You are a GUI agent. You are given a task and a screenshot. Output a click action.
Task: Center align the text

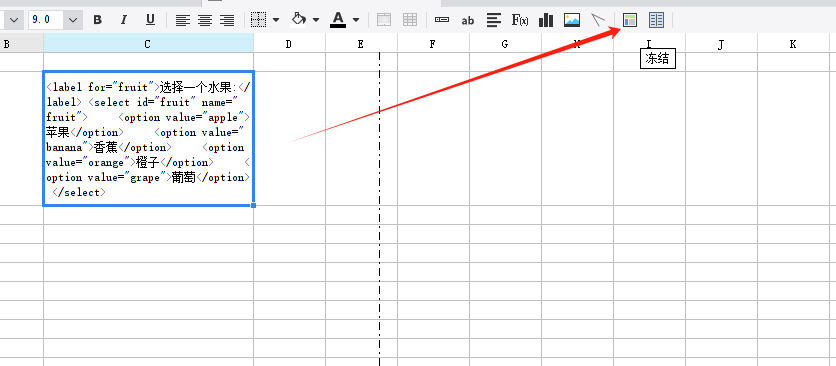[205, 20]
